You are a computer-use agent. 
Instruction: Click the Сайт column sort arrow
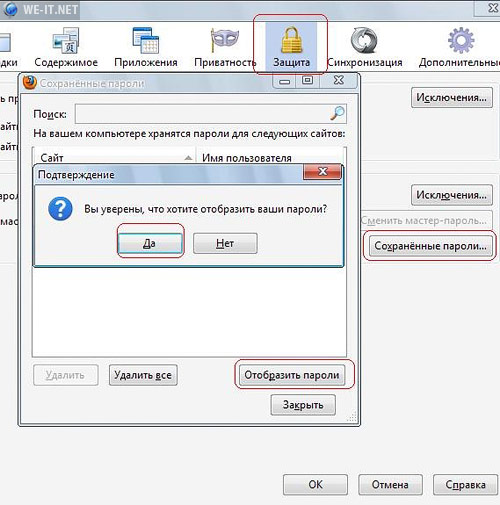pyautogui.click(x=188, y=158)
